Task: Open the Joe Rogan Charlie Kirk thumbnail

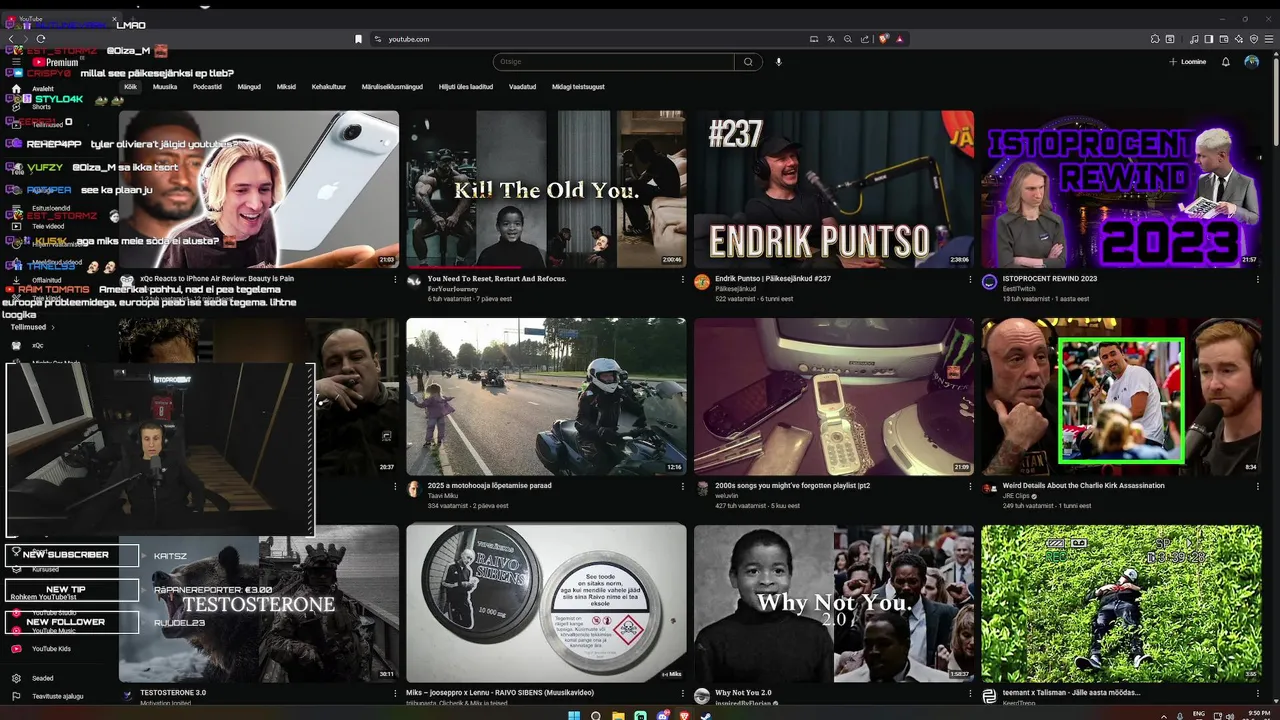Action: [1121, 397]
